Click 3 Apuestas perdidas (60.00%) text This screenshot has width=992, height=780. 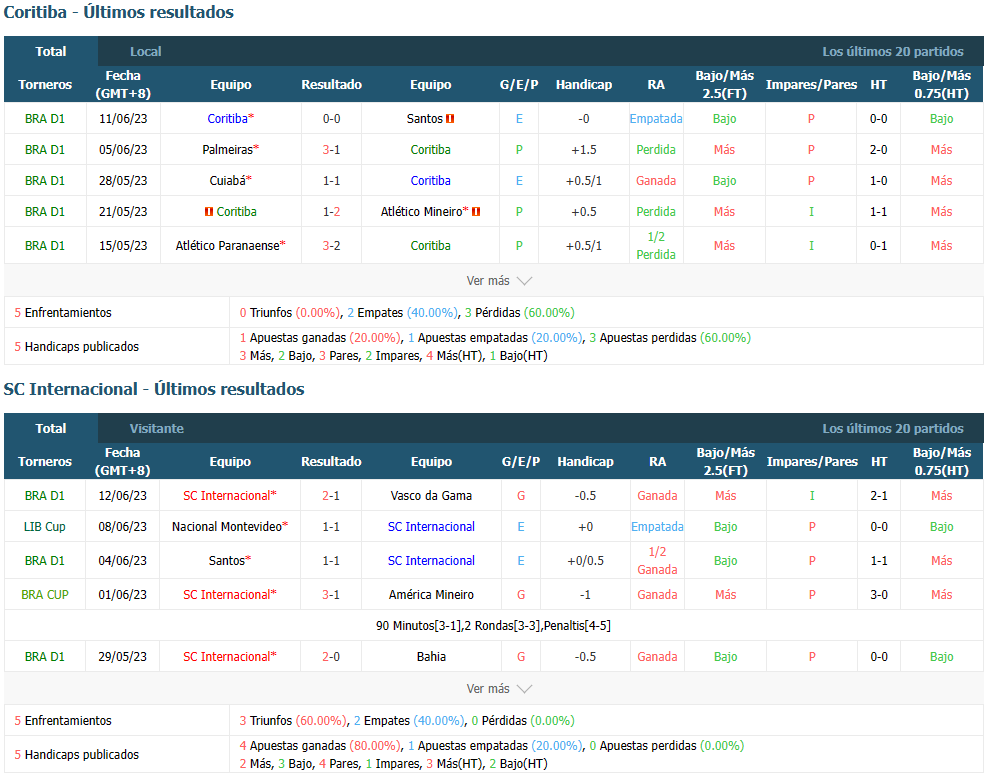coord(670,338)
